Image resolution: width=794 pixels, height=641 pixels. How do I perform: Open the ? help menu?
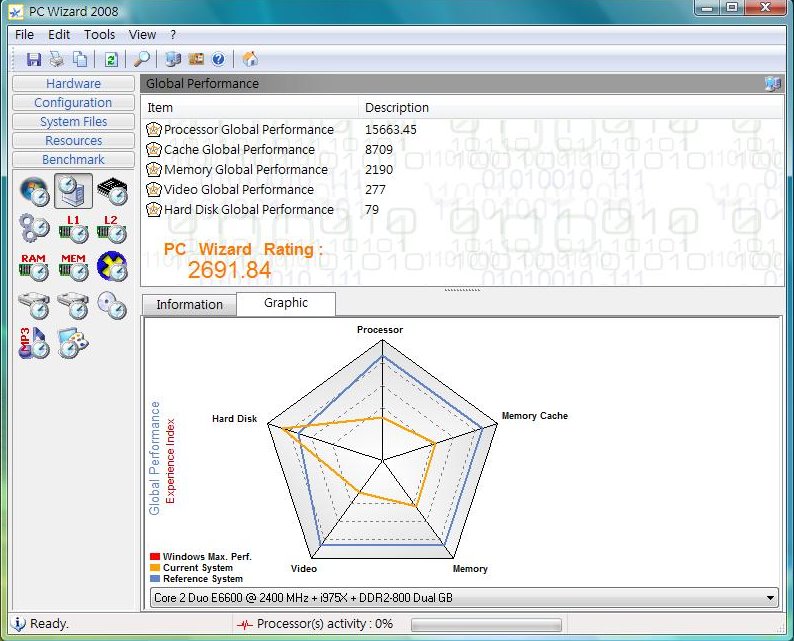173,34
